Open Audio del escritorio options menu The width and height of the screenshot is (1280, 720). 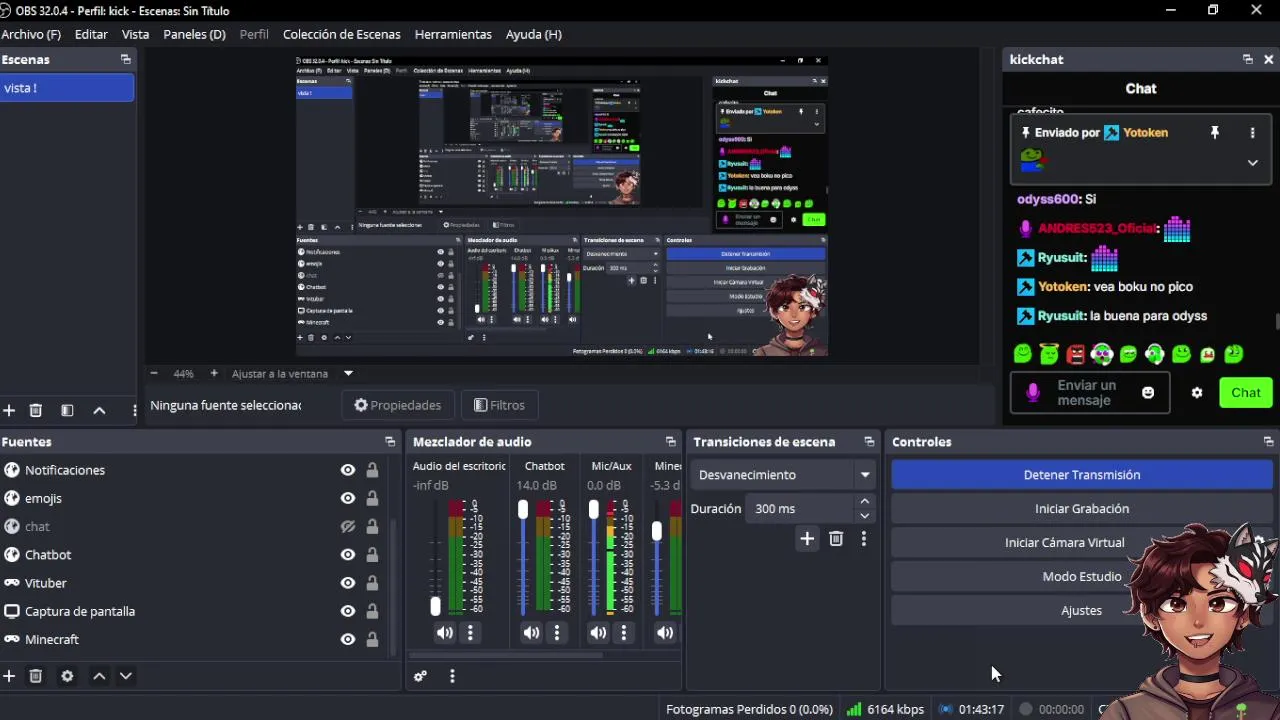point(470,632)
